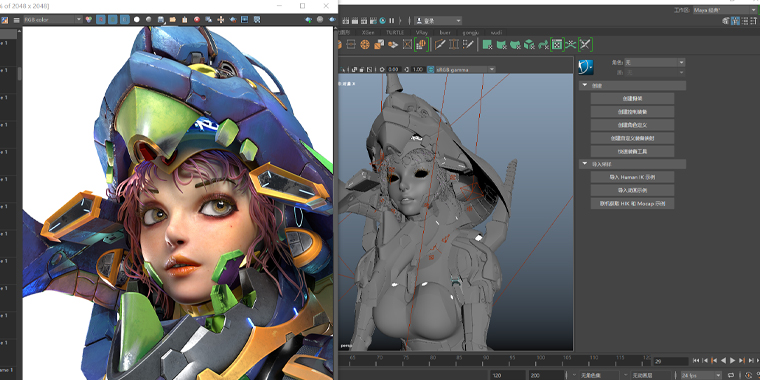
Task: Click the third button in the Create section
Action: click(x=632, y=125)
